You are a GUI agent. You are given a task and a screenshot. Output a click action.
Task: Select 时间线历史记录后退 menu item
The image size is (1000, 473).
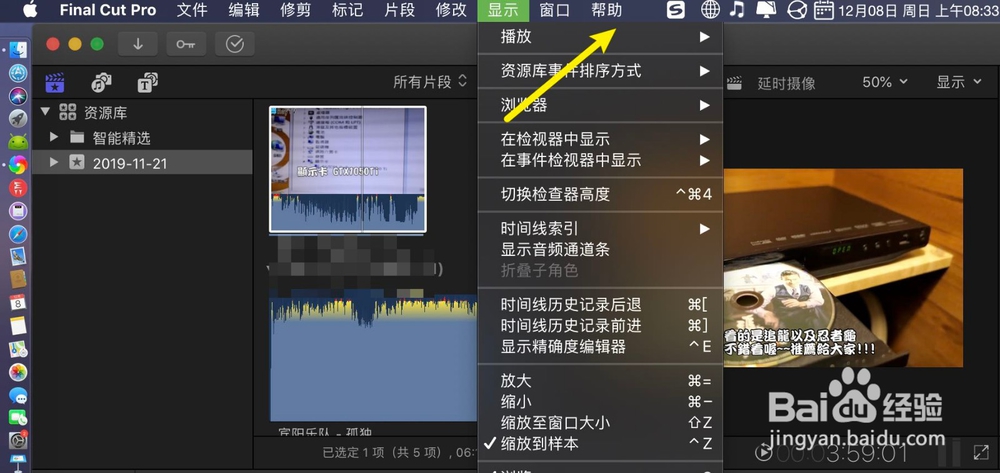[x=600, y=305]
